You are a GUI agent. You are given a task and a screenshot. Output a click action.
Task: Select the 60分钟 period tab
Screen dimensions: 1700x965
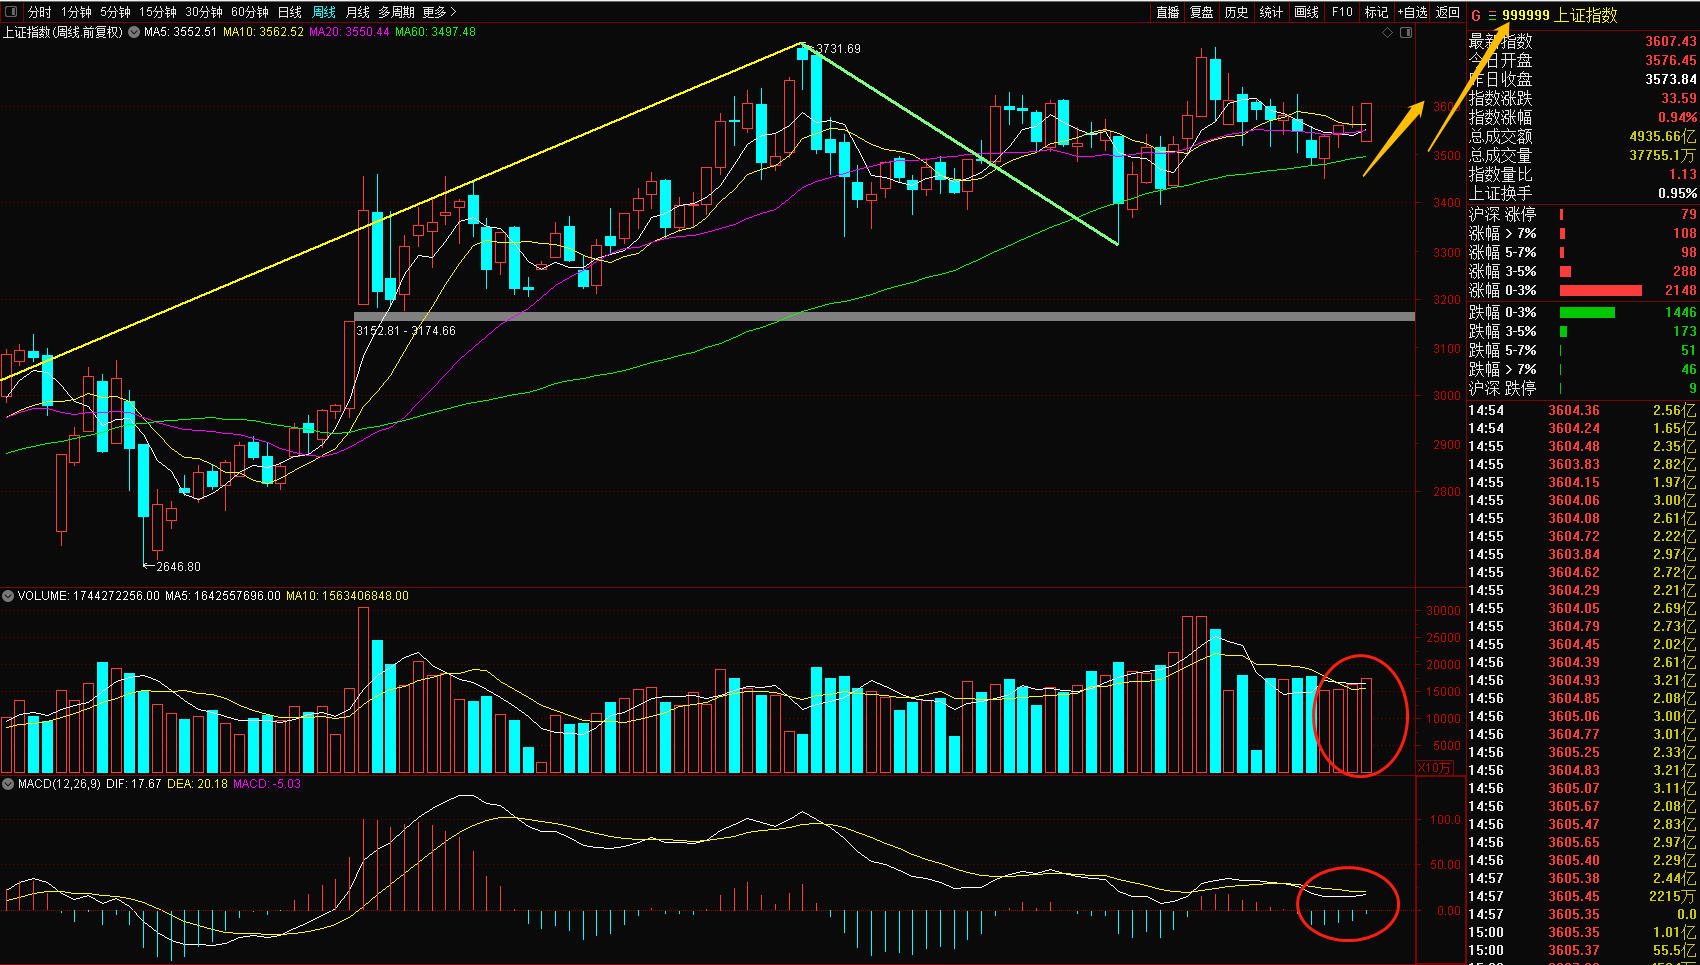click(250, 12)
